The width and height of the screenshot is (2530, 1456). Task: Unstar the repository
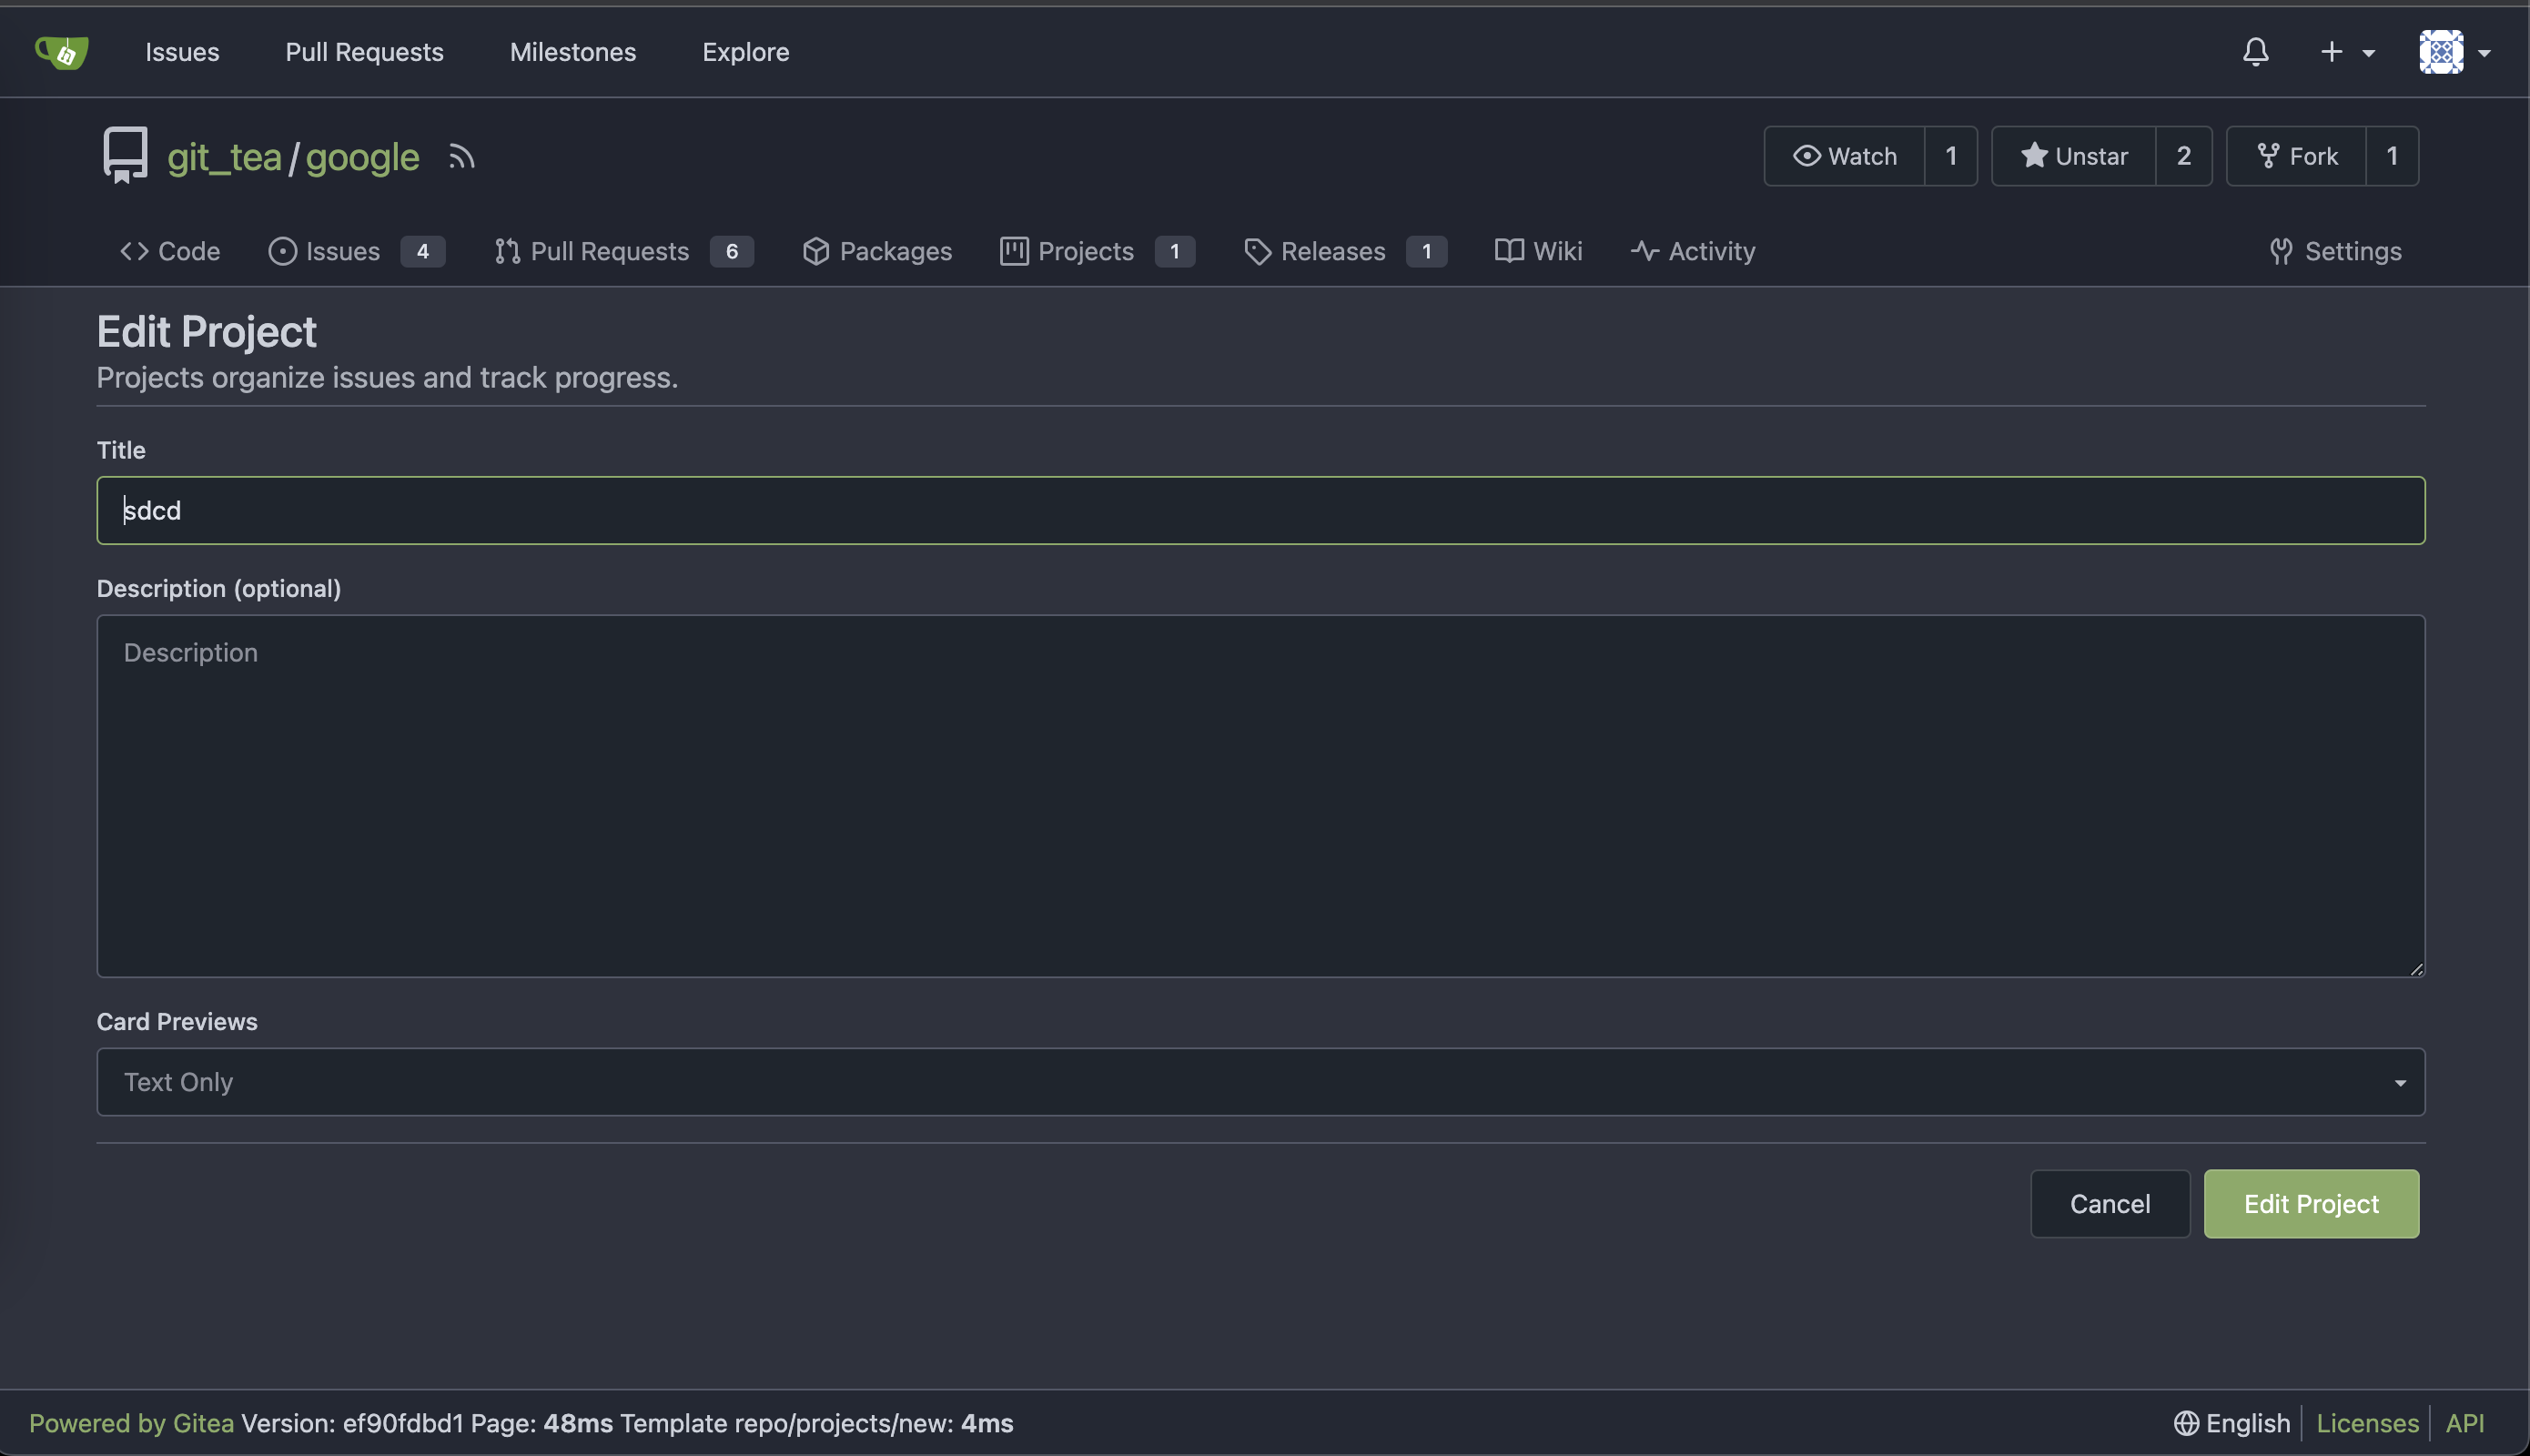2073,156
